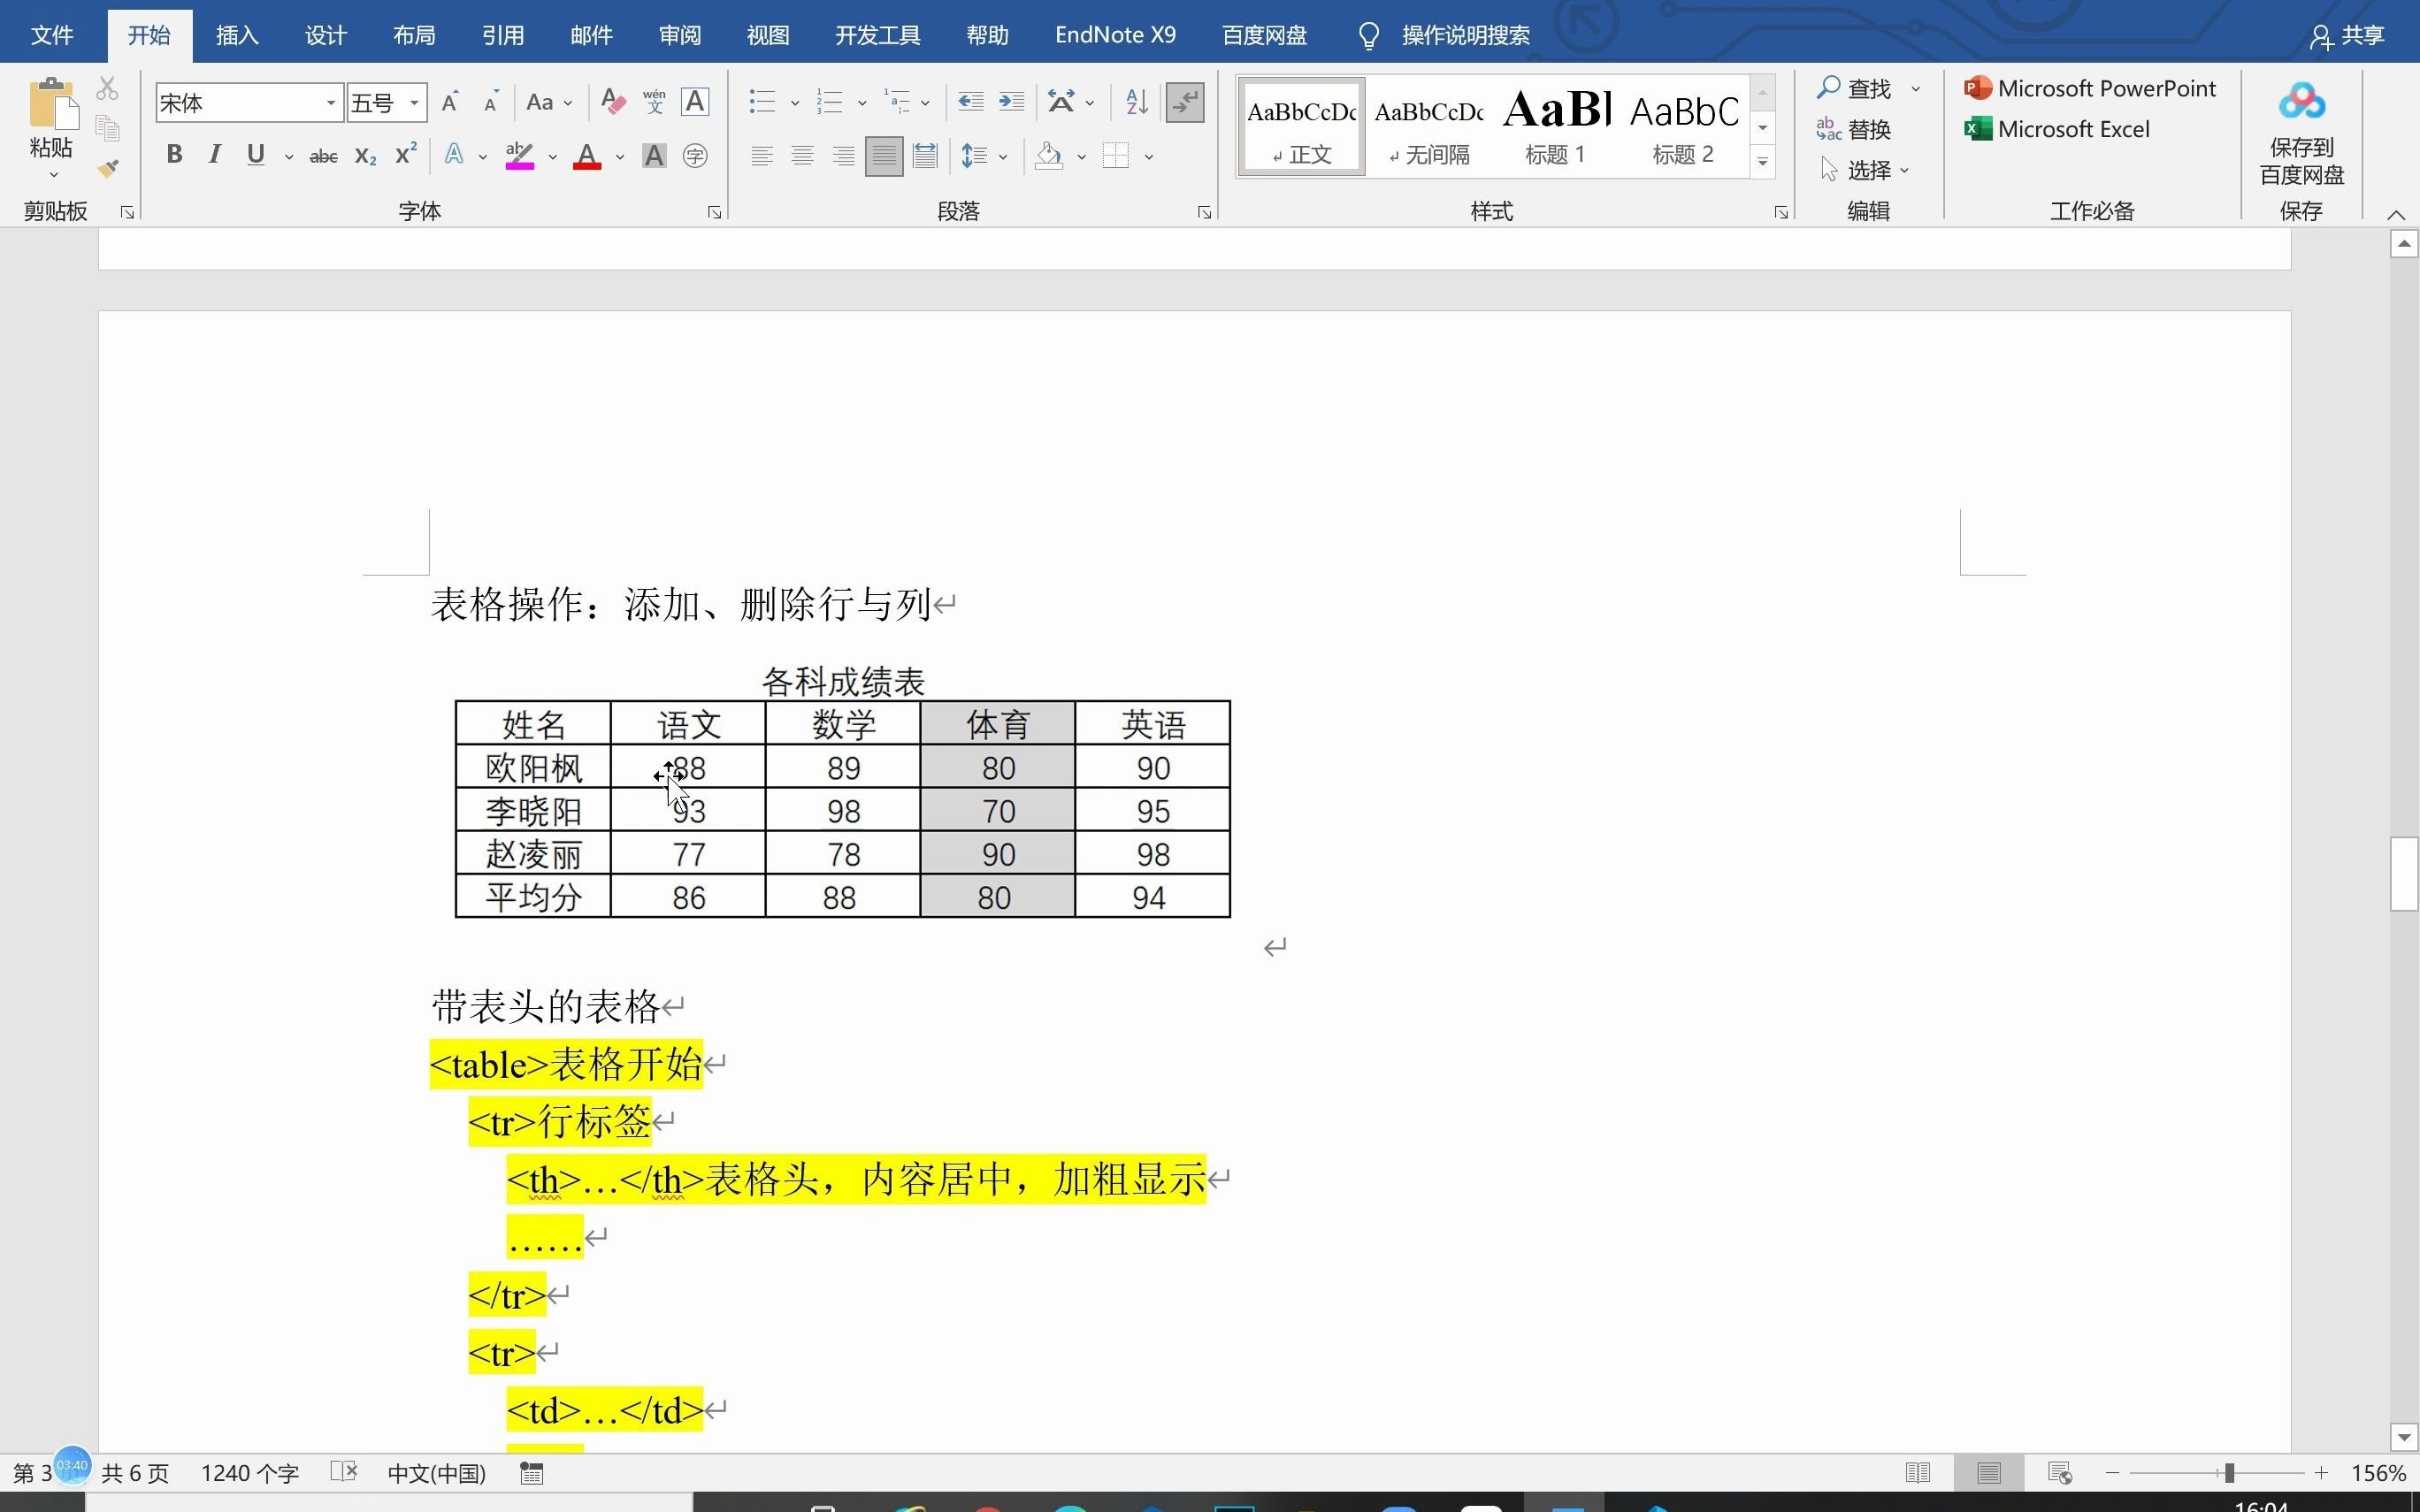Open the text effects A icon
The width and height of the screenshot is (2420, 1512).
[454, 155]
